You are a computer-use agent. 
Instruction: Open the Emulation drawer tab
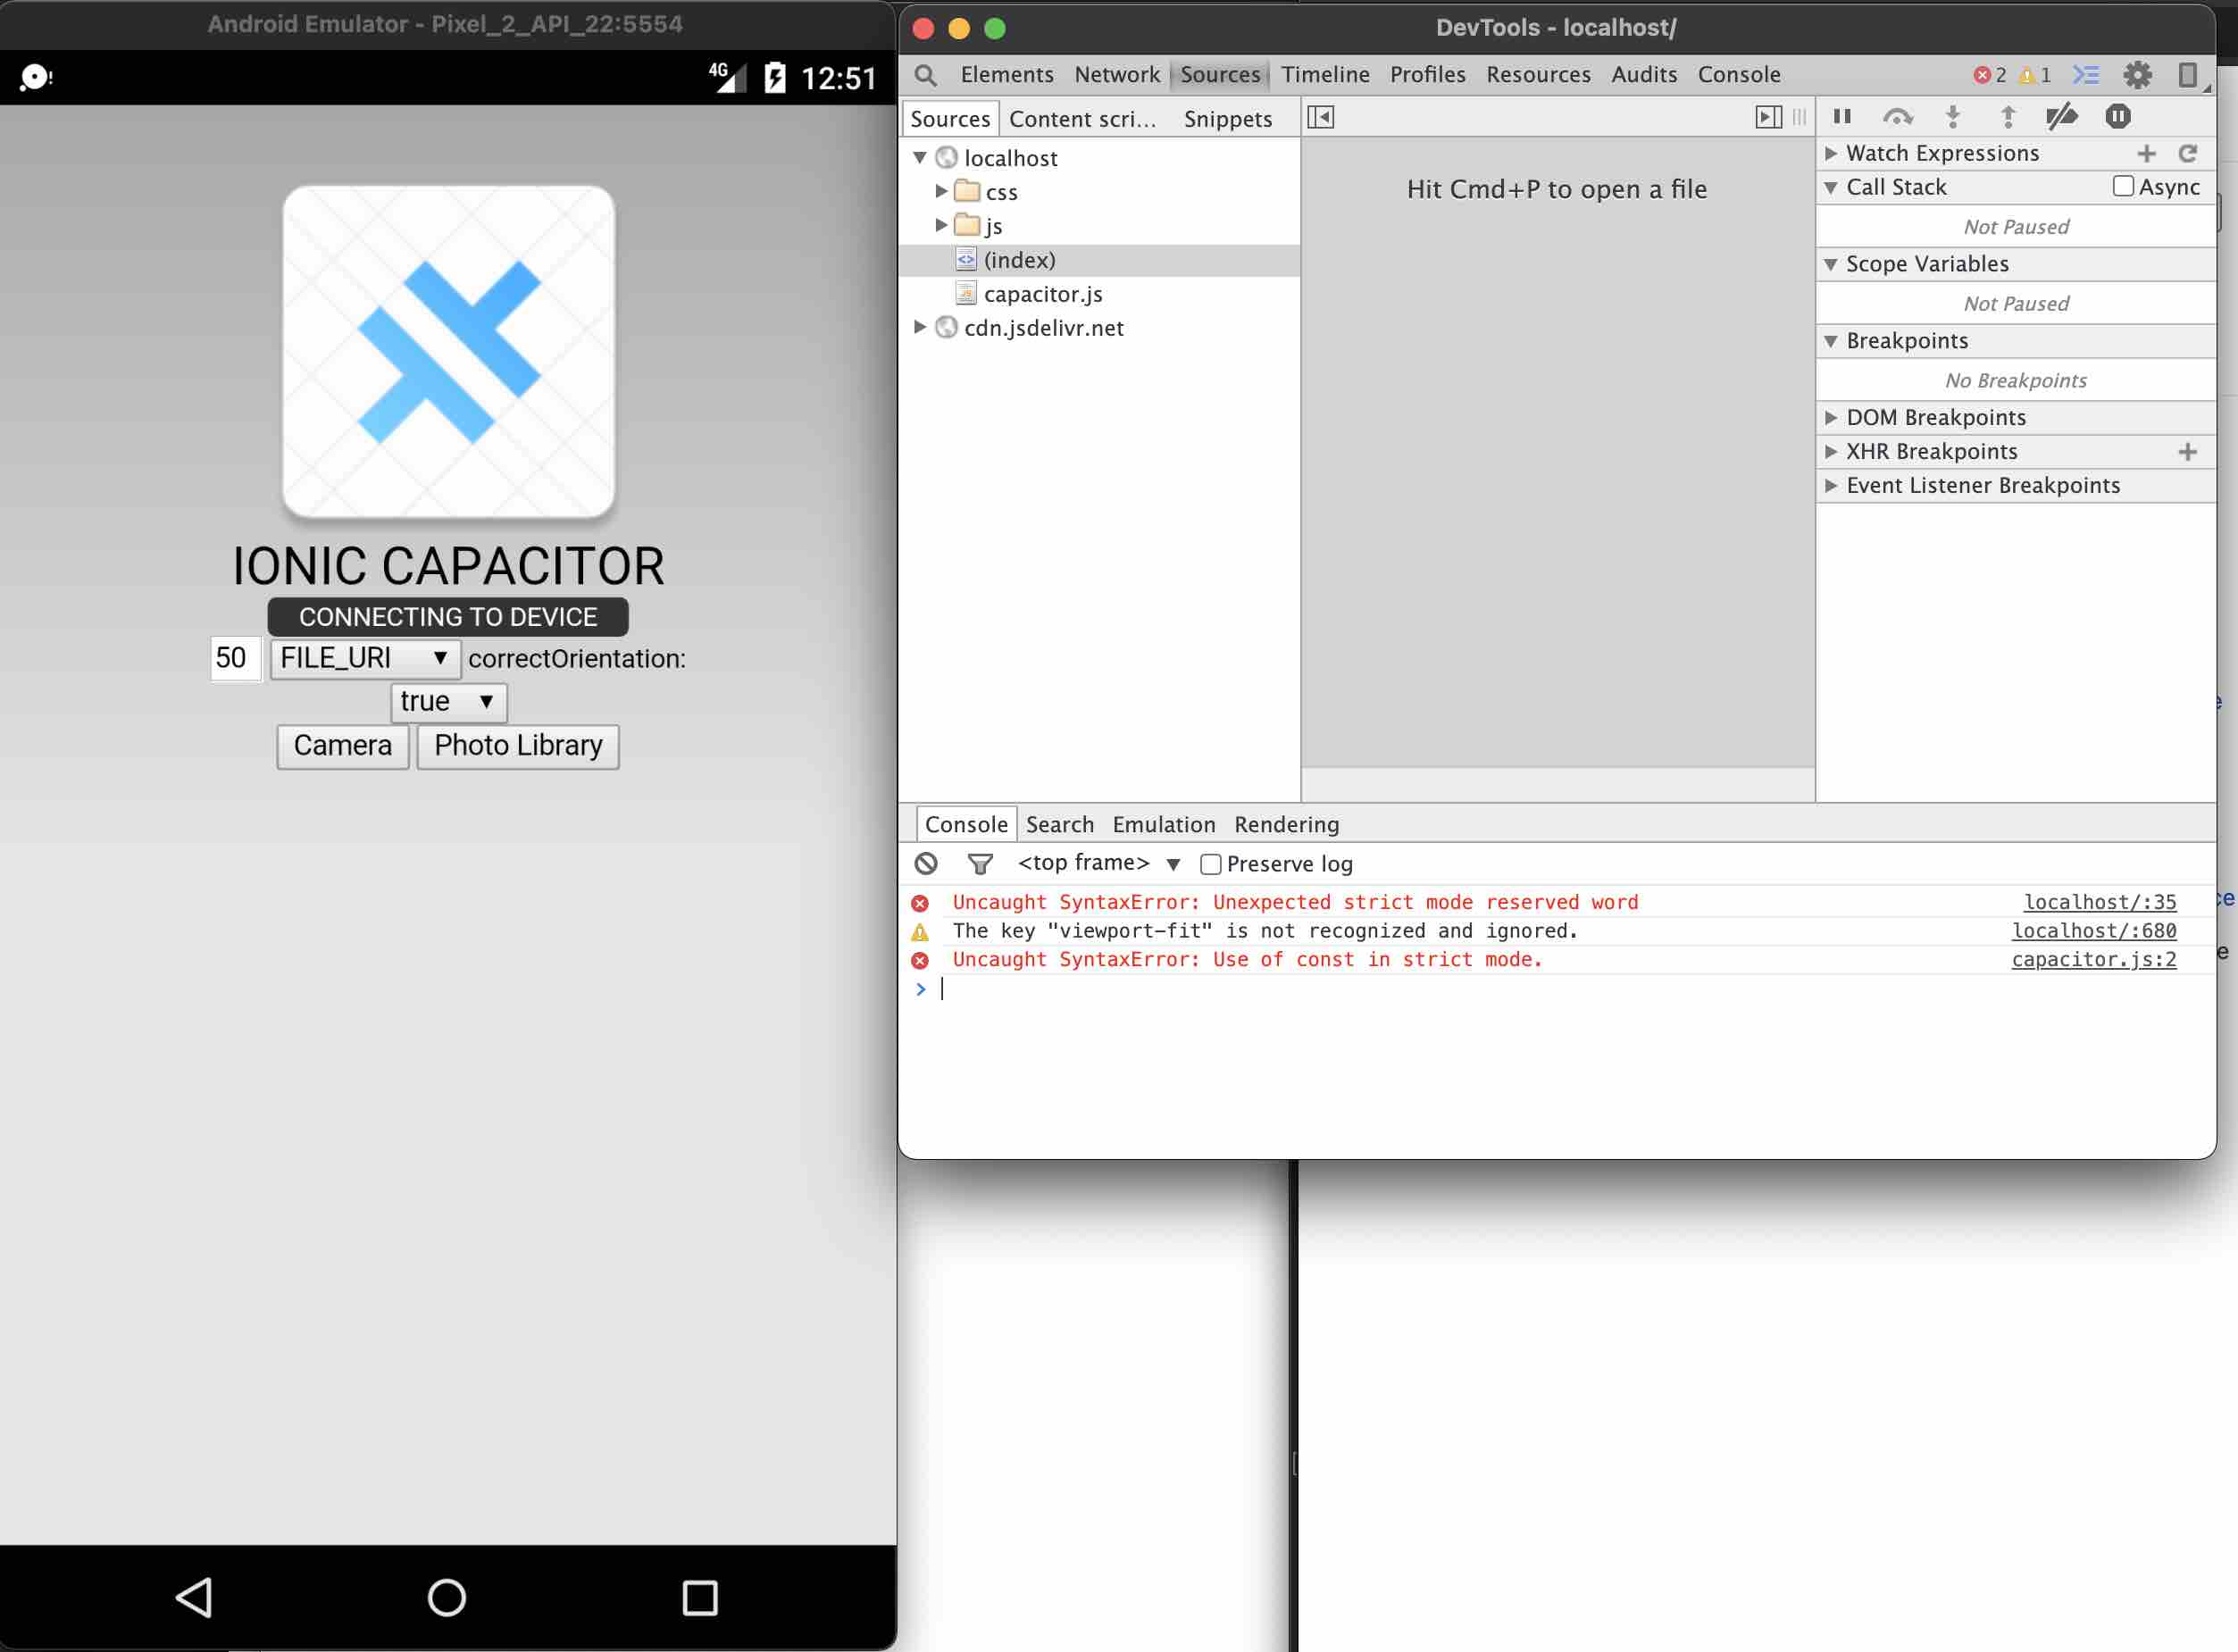coord(1163,824)
